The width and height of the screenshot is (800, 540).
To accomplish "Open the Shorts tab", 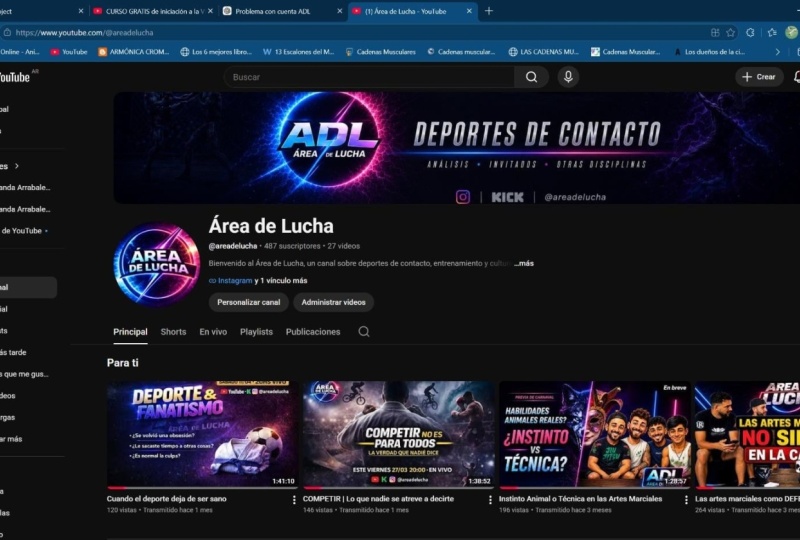I will pyautogui.click(x=173, y=332).
